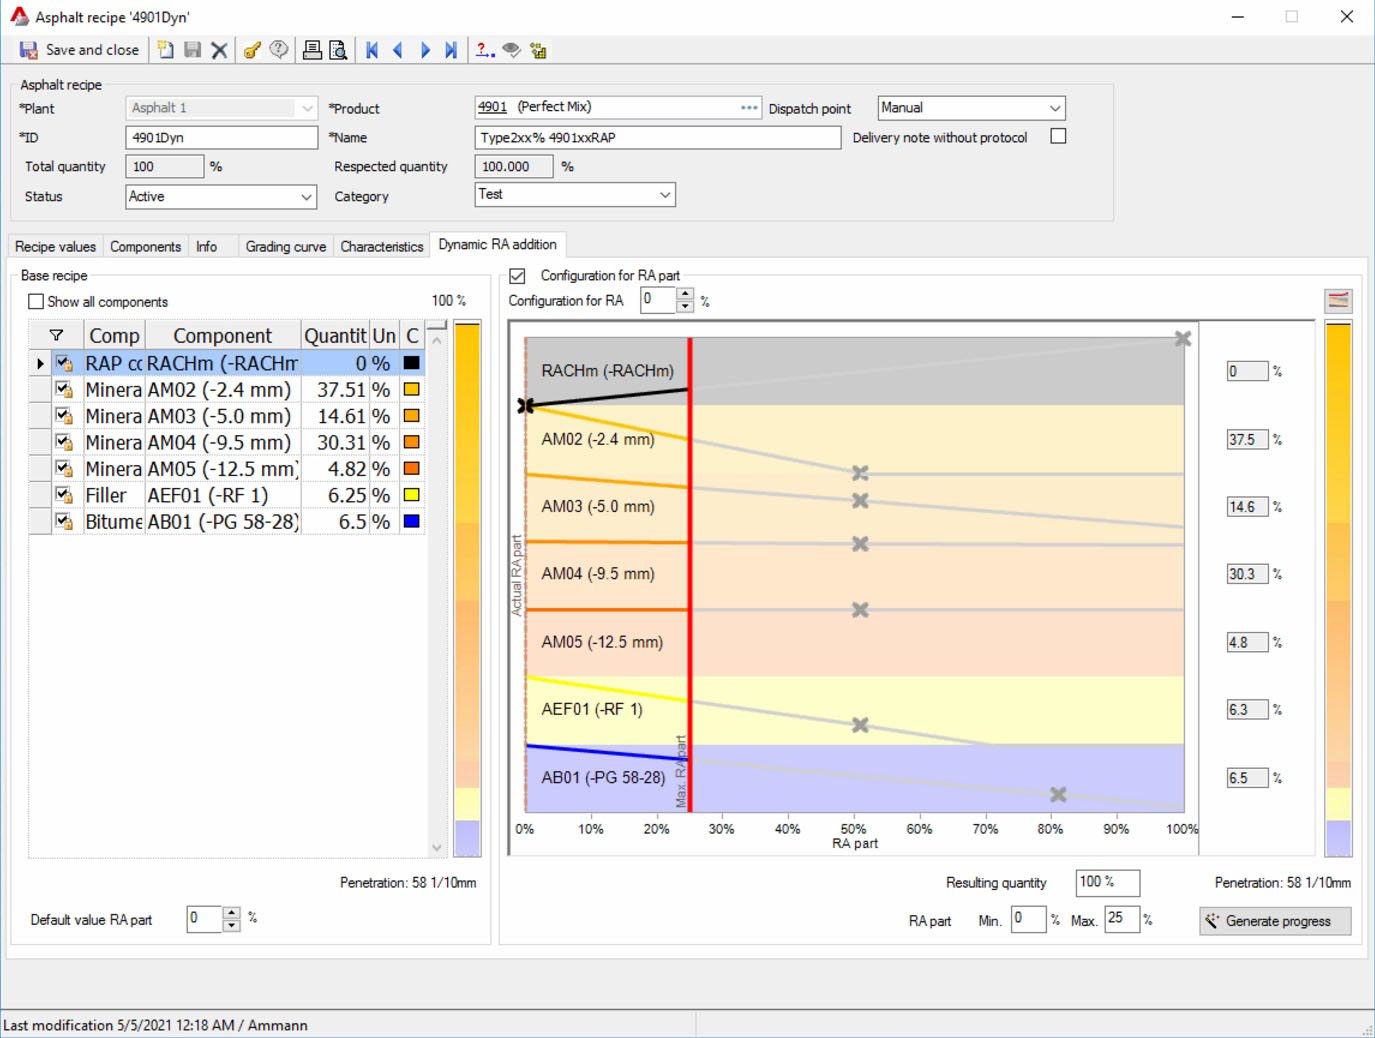
Task: Click the Name field Type2xx% 4901xxRAP
Action: pyautogui.click(x=657, y=137)
